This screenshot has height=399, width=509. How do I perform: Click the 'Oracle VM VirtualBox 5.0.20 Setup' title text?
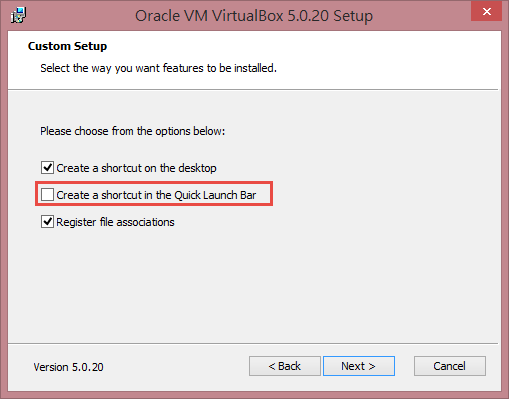pyautogui.click(x=254, y=16)
